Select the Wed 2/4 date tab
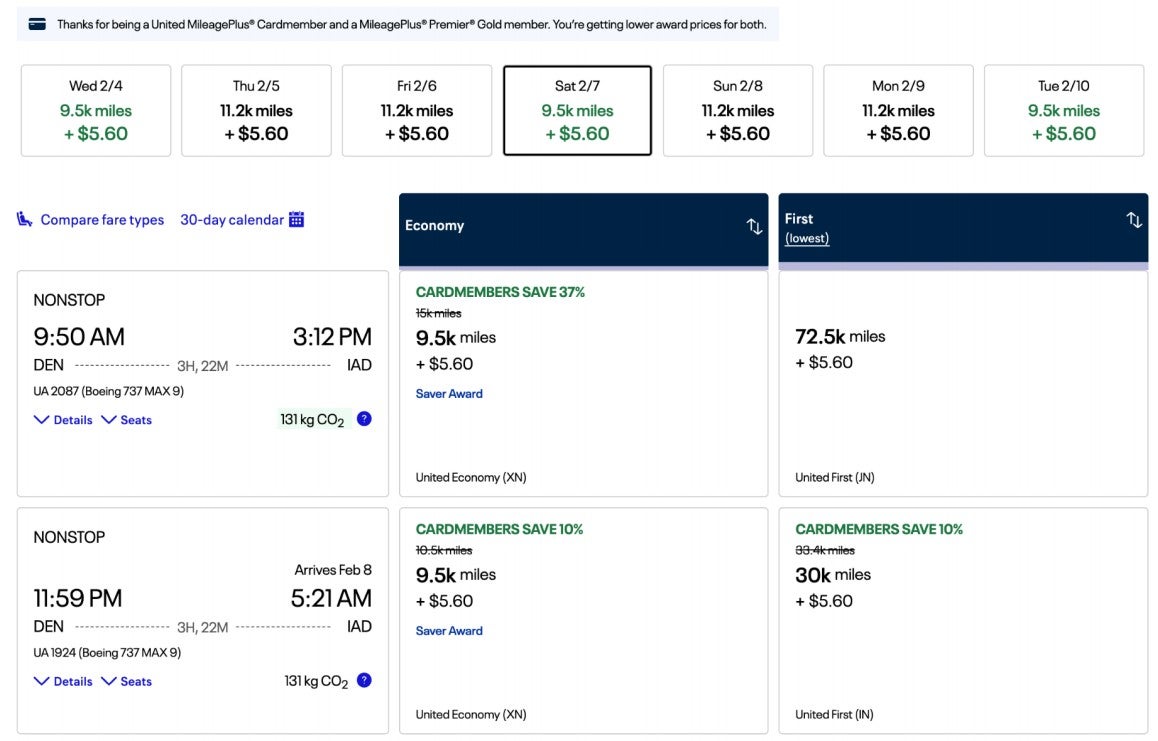1158x741 pixels. [94, 110]
